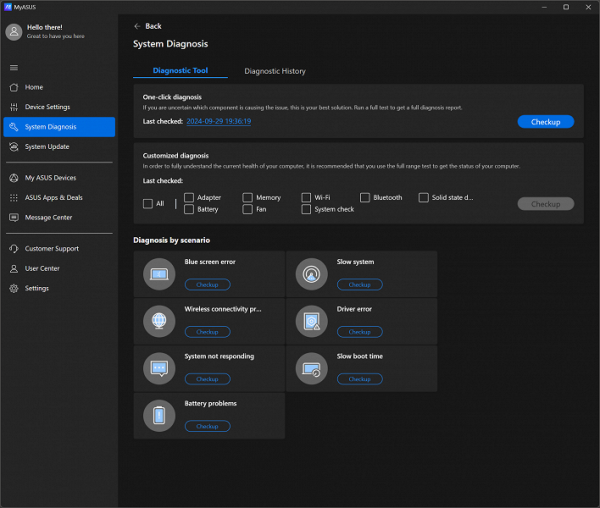This screenshot has height=508, width=600.
Task: Click the user profile avatar
Action: 14,31
